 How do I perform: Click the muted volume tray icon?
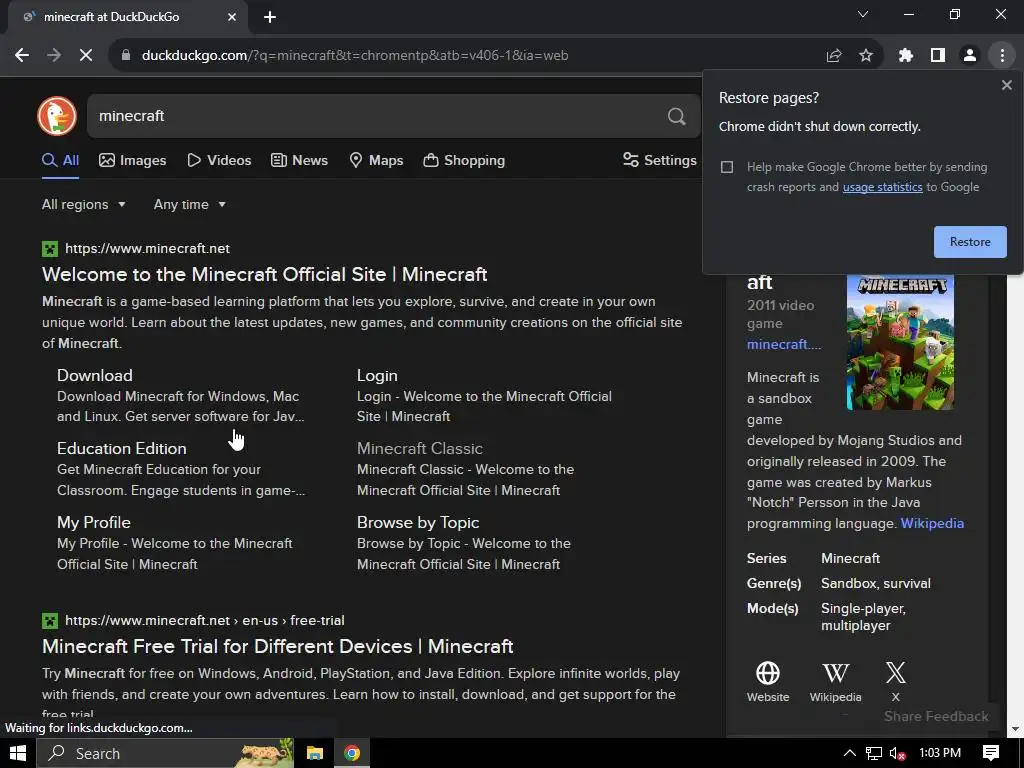point(897,754)
